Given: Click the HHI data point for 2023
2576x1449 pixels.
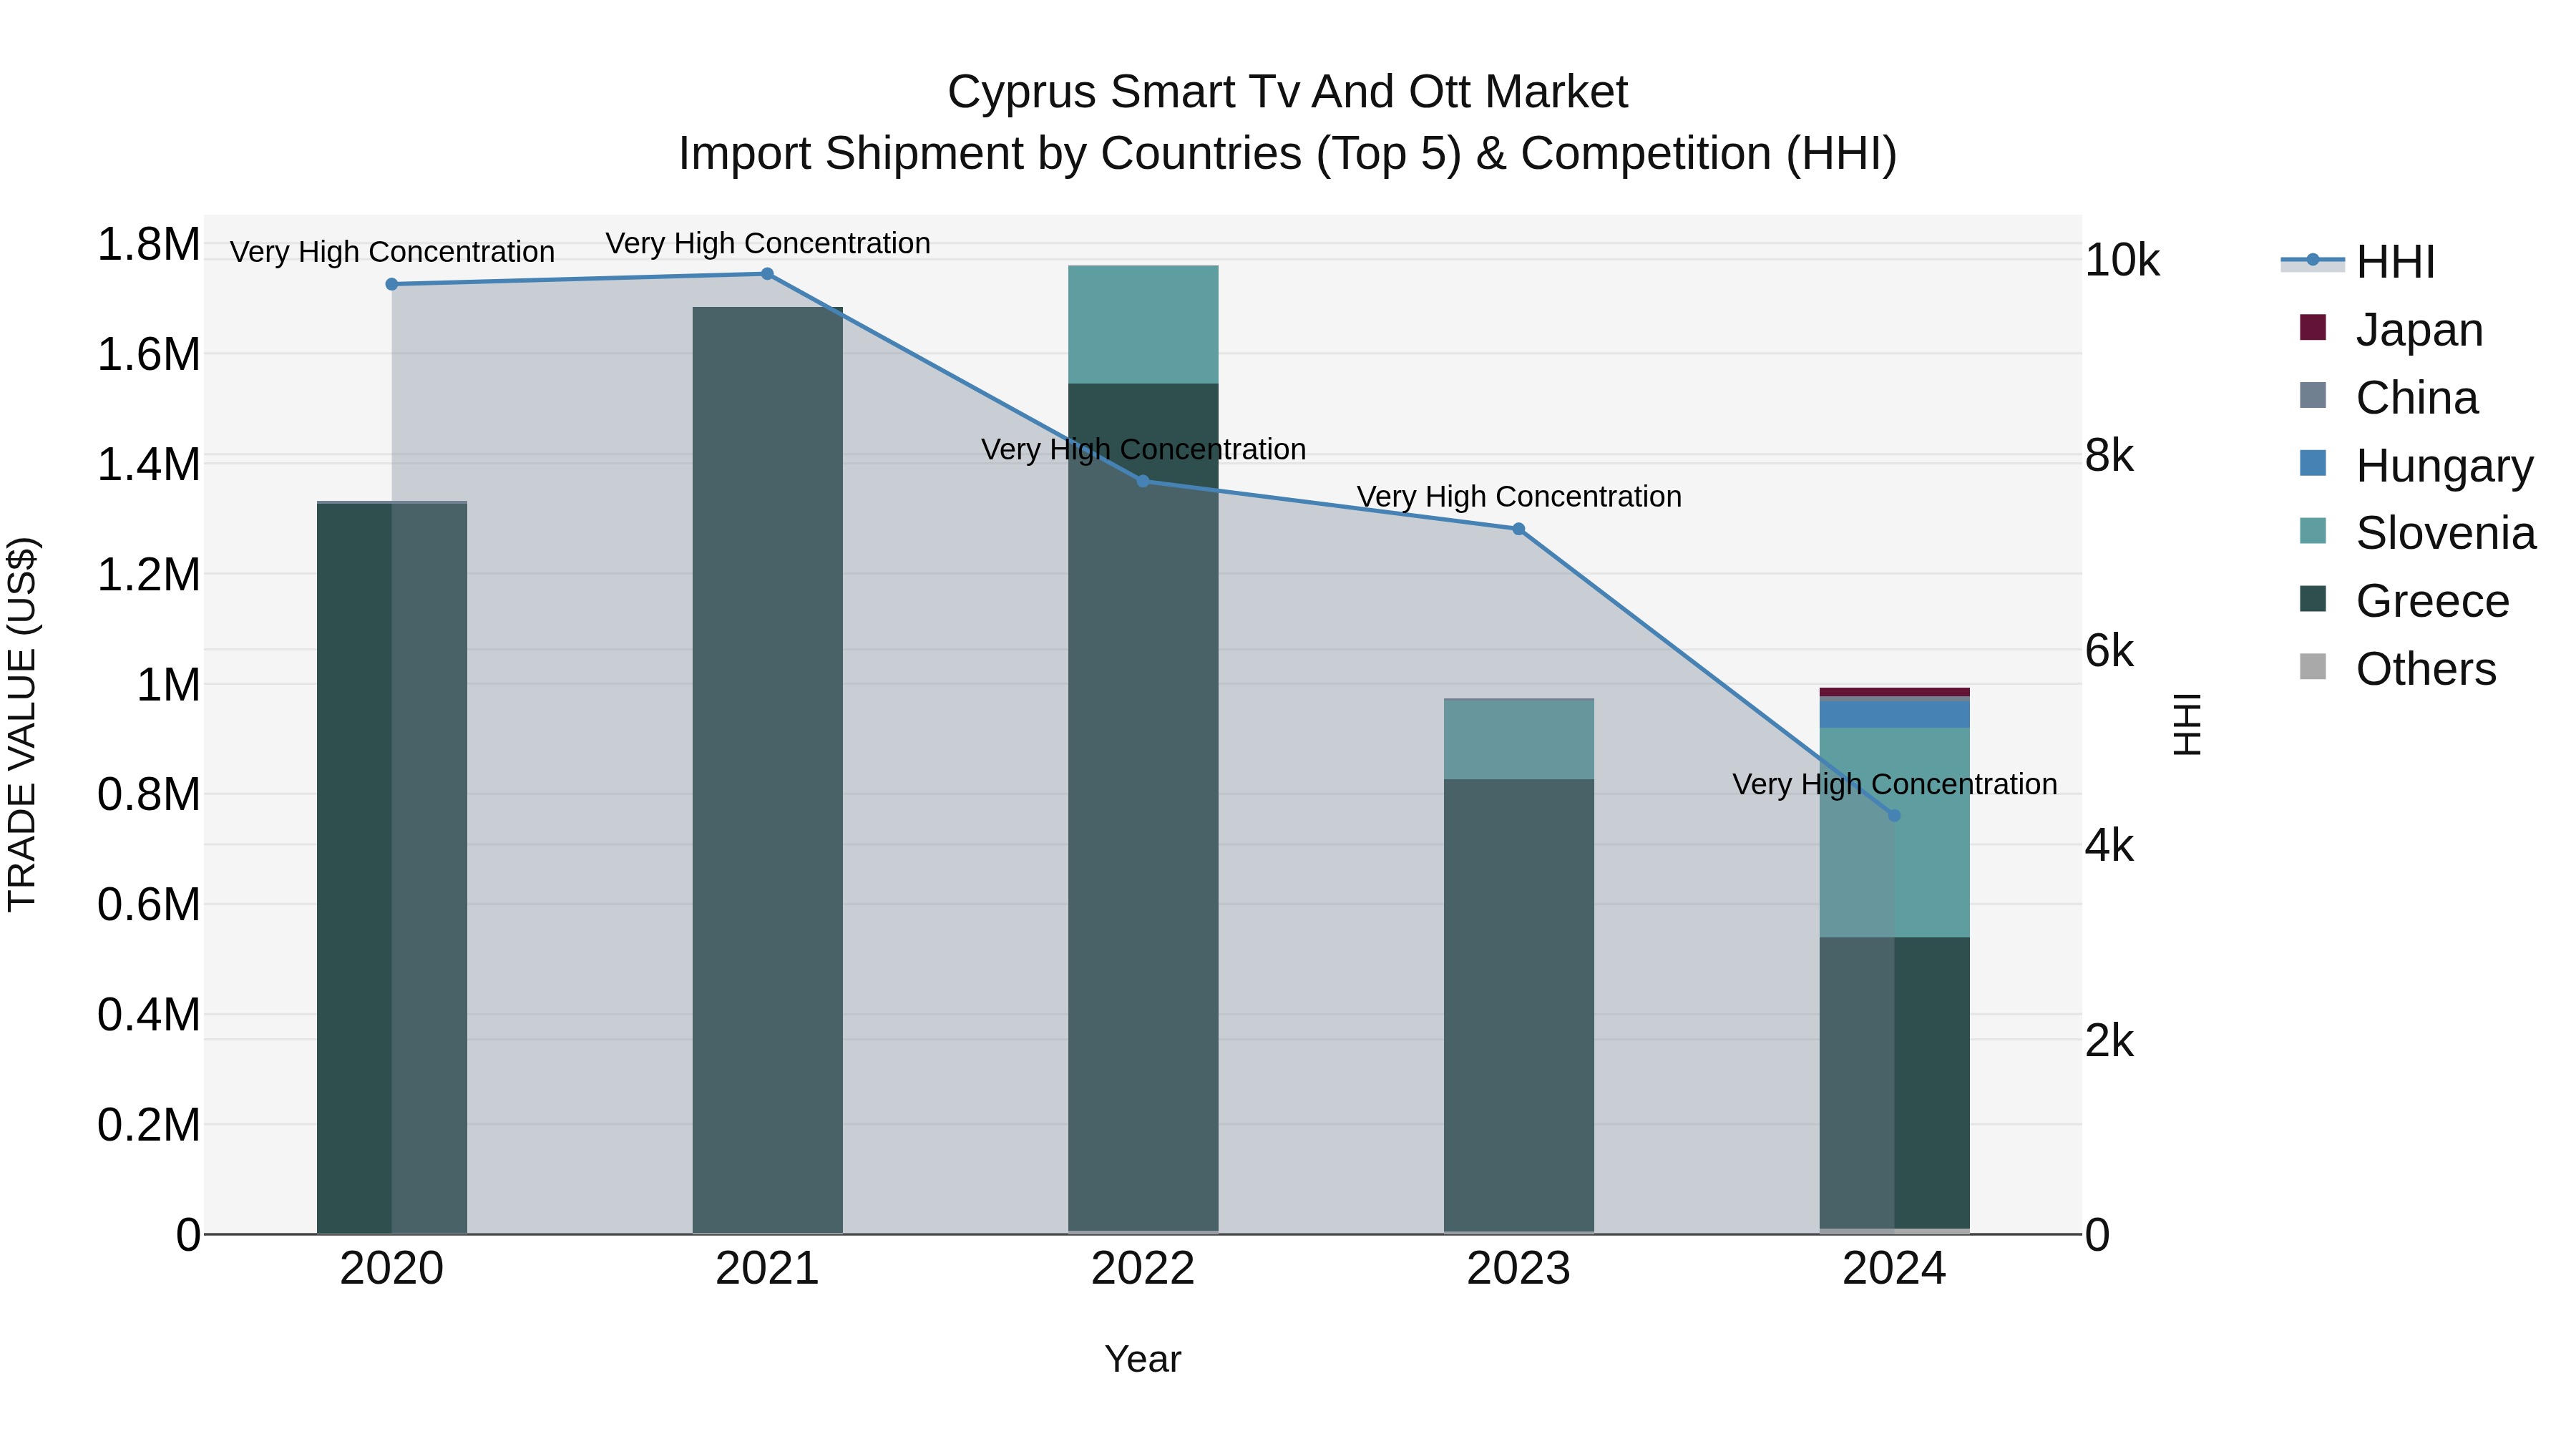Looking at the screenshot, I should click(1519, 529).
